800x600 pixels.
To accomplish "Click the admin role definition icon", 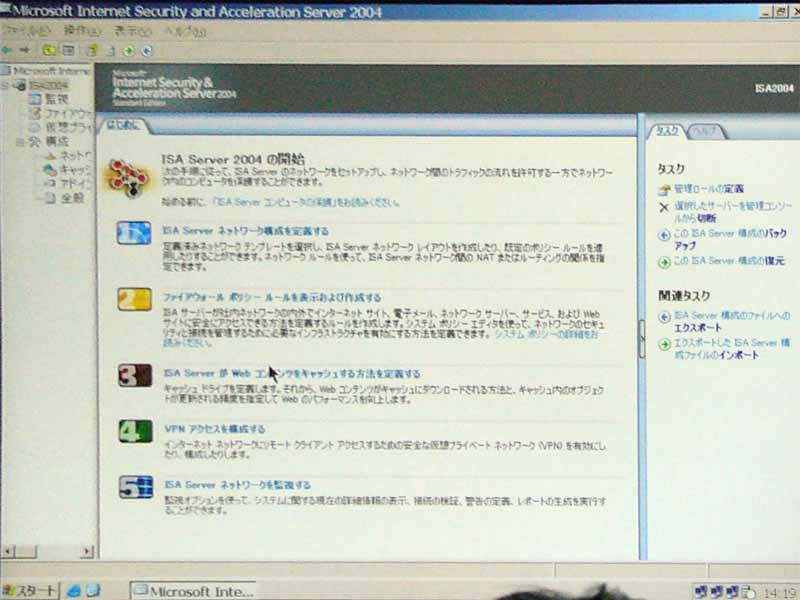I will pyautogui.click(x=664, y=190).
